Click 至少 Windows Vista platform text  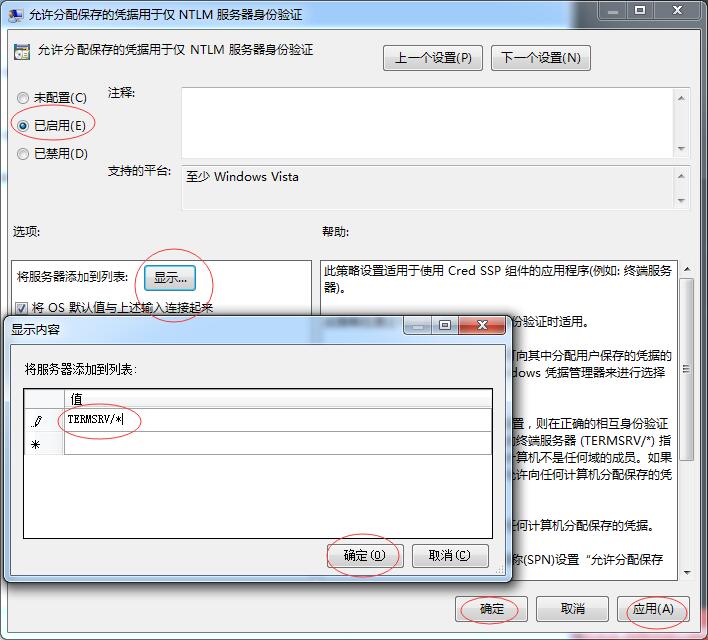[242, 177]
